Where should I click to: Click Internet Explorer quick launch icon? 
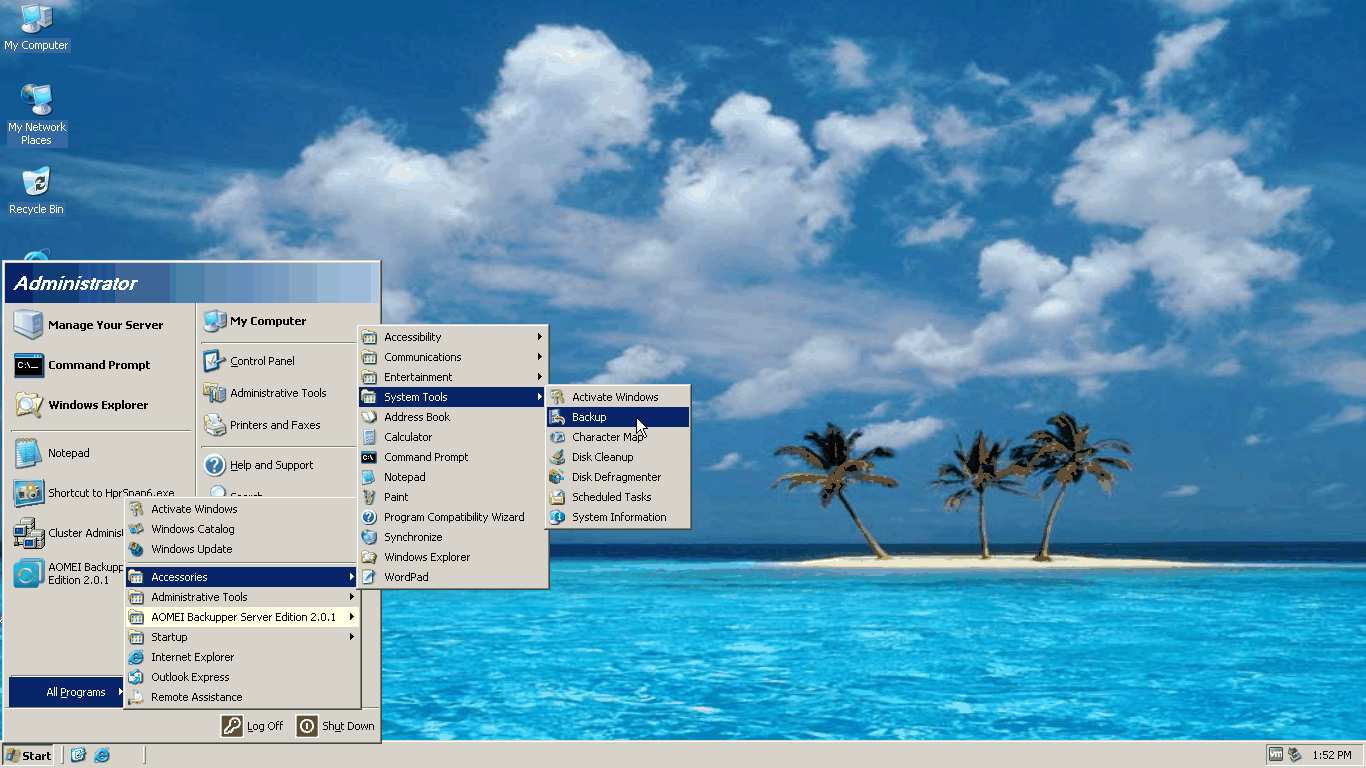(x=102, y=755)
